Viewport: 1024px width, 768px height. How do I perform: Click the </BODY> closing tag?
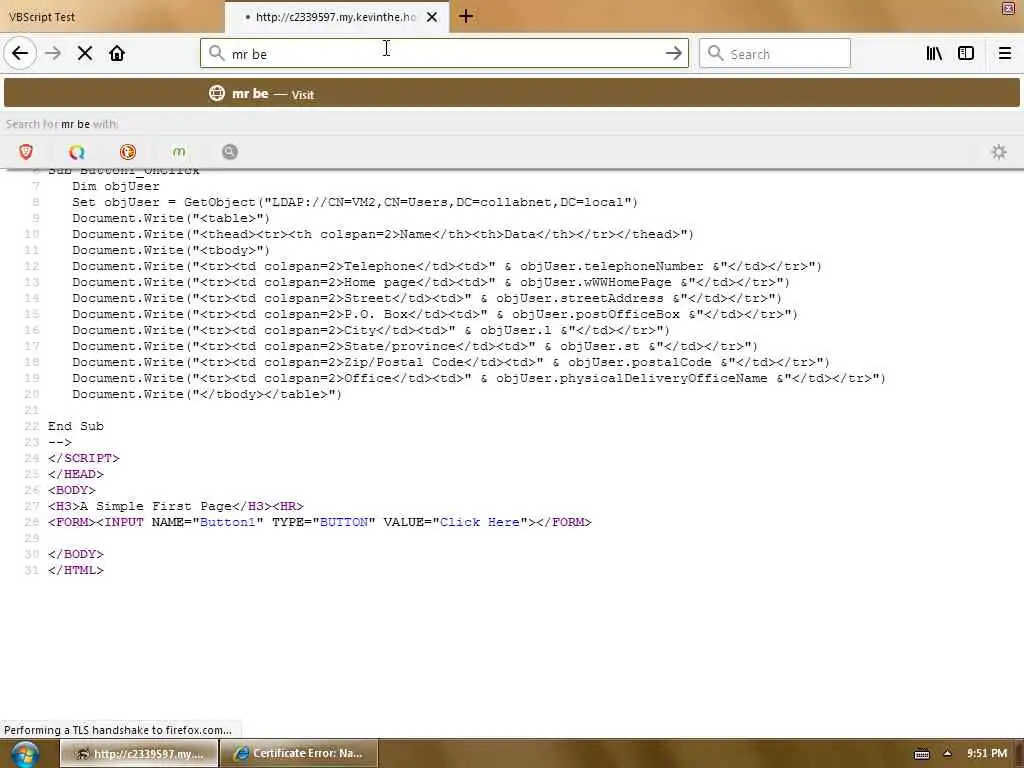76,554
